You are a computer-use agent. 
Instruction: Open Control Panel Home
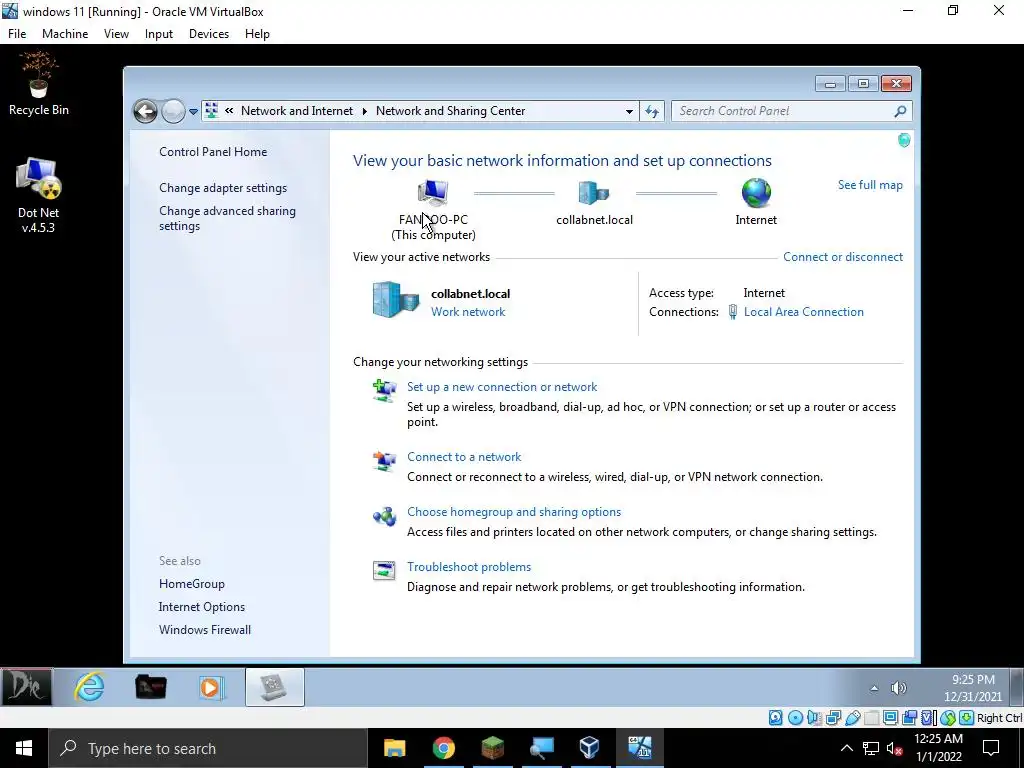tap(213, 152)
